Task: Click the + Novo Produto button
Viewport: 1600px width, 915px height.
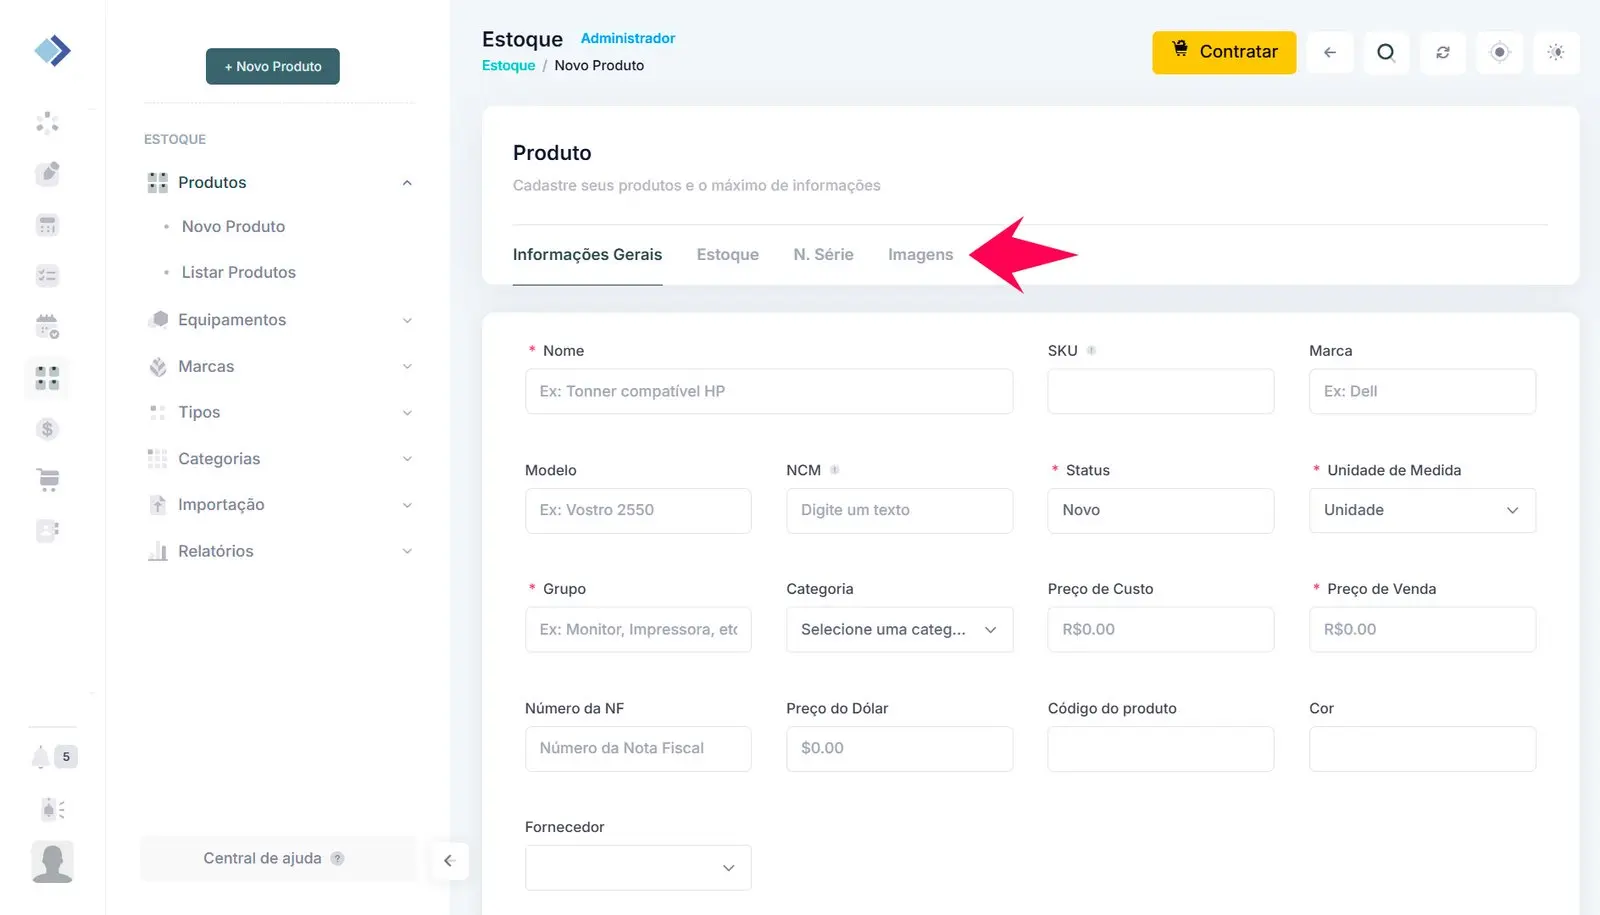Action: (x=272, y=66)
